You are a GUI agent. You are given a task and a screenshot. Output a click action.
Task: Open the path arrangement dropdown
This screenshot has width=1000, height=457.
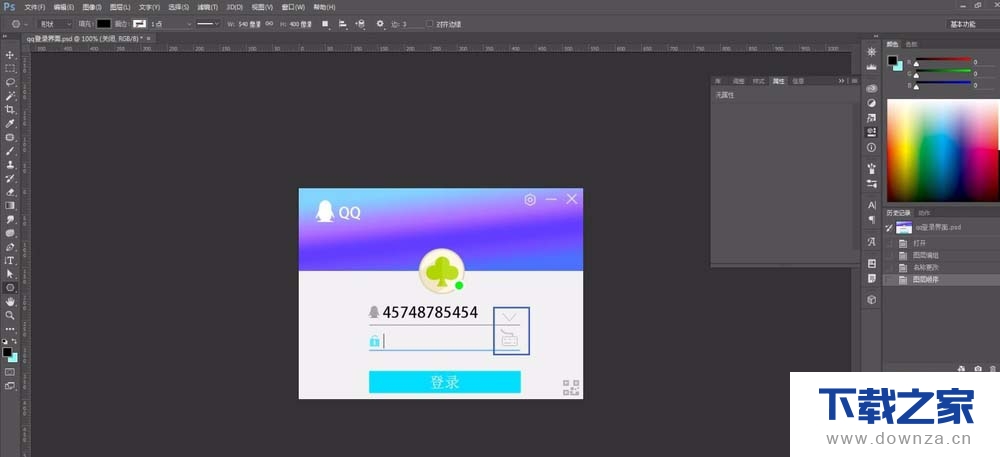(x=360, y=24)
